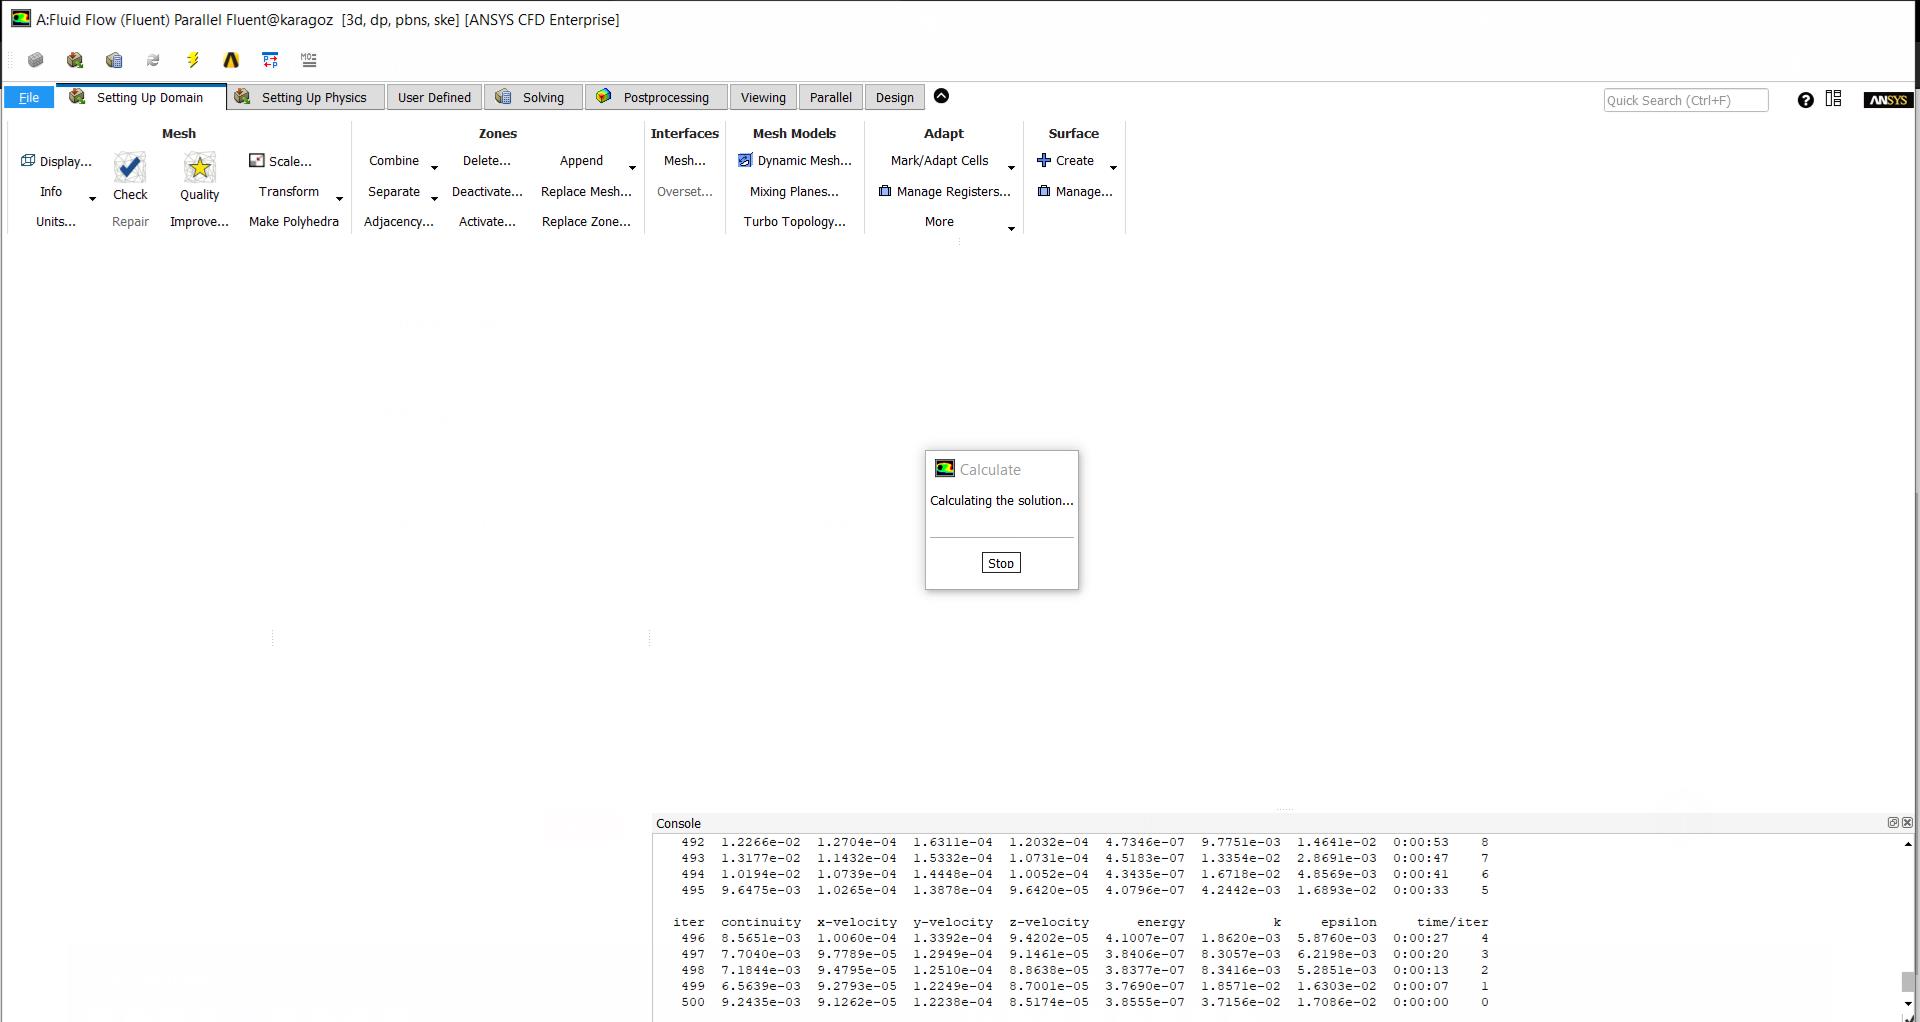
Task: Expand the Transform dropdown
Action: [339, 199]
